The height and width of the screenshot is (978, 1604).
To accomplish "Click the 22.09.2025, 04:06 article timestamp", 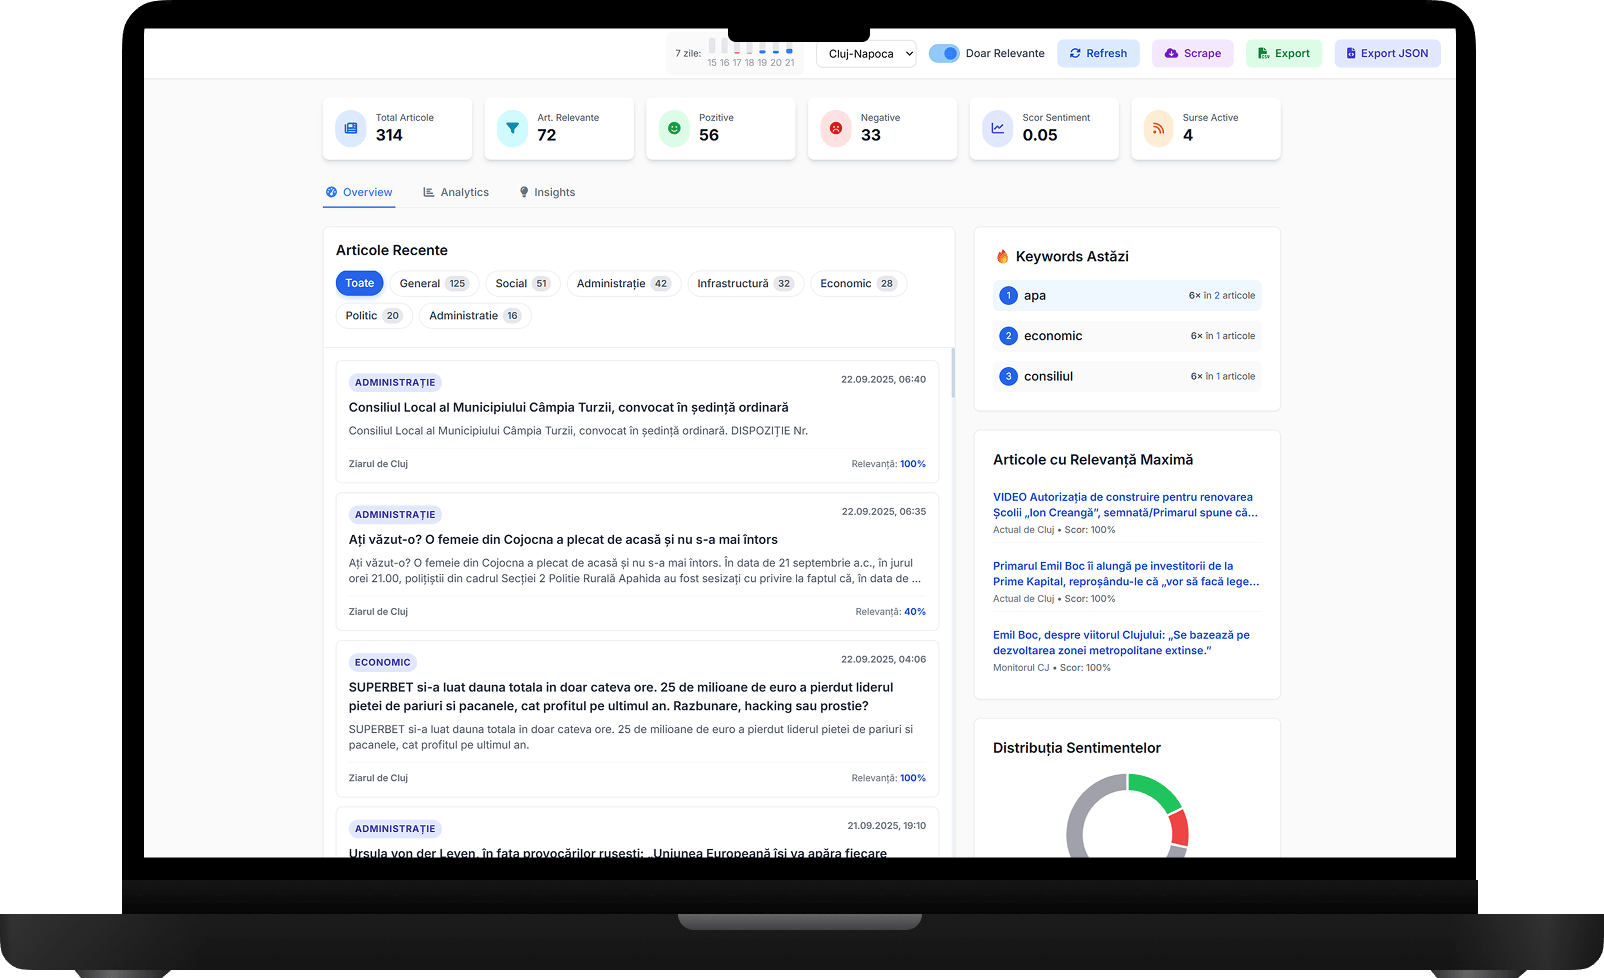I will (x=883, y=659).
